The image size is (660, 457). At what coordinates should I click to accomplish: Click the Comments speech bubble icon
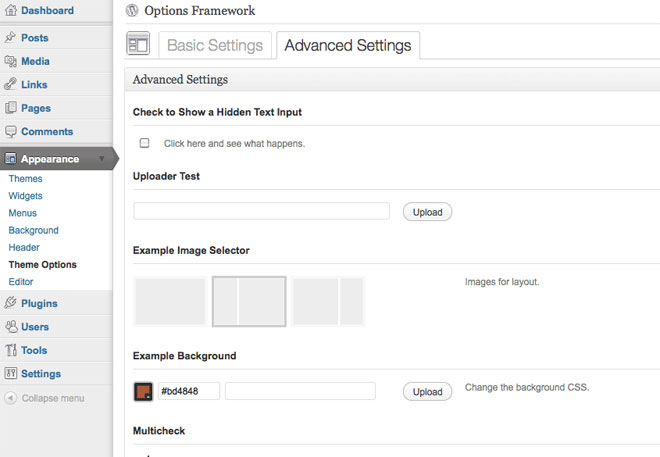(11, 132)
